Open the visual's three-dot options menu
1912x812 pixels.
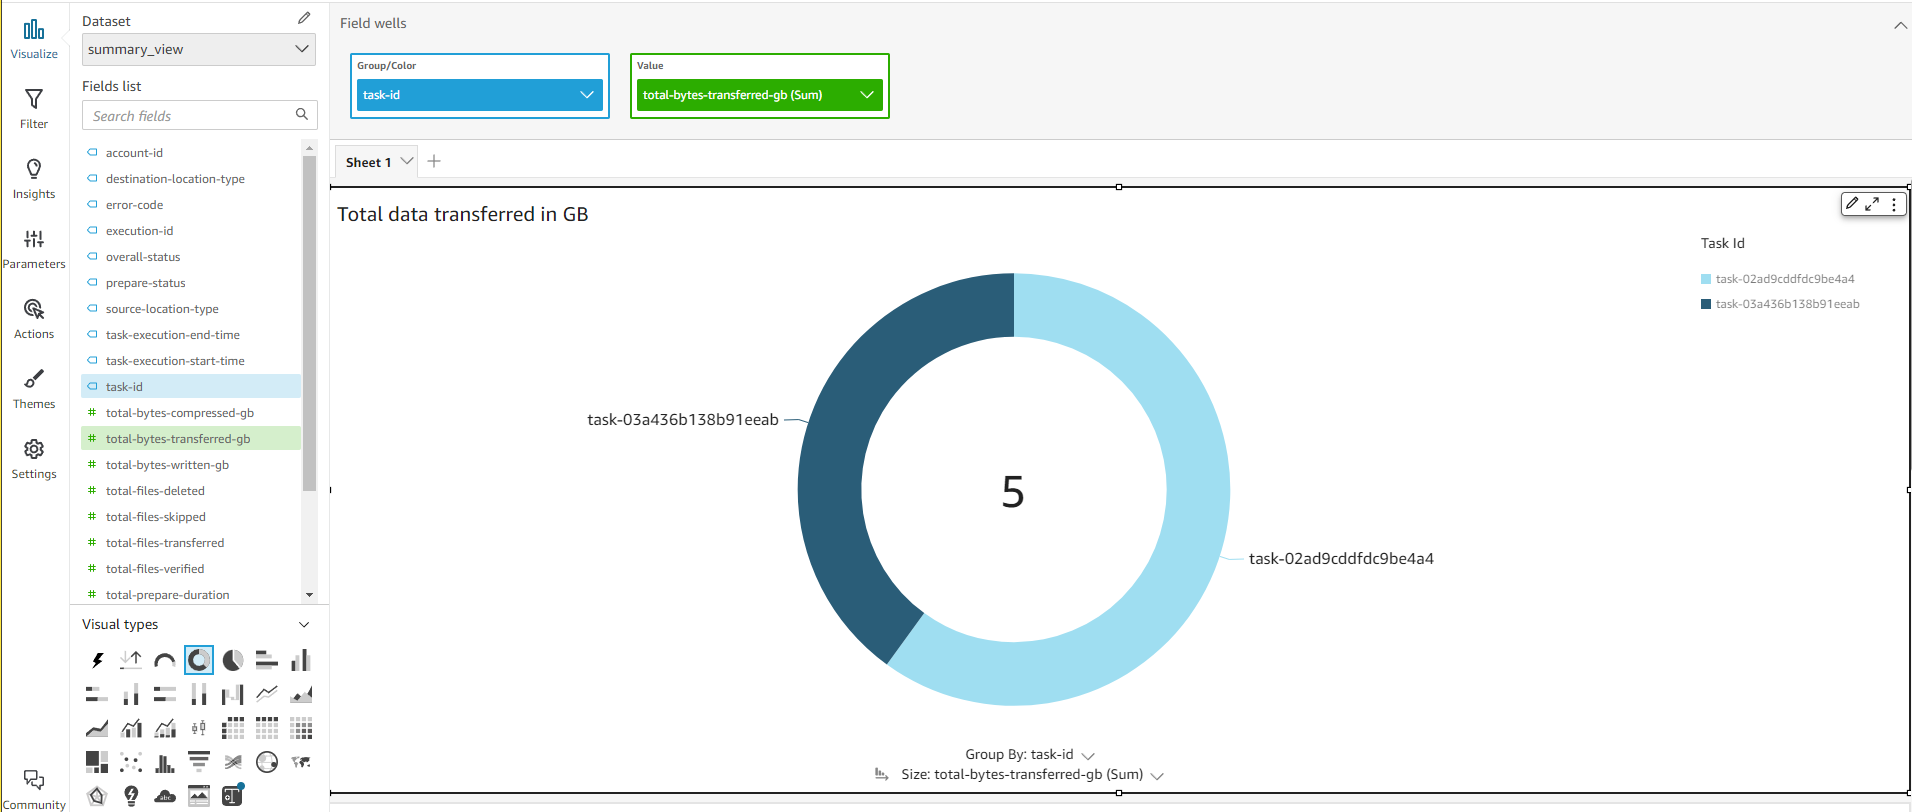tap(1894, 203)
